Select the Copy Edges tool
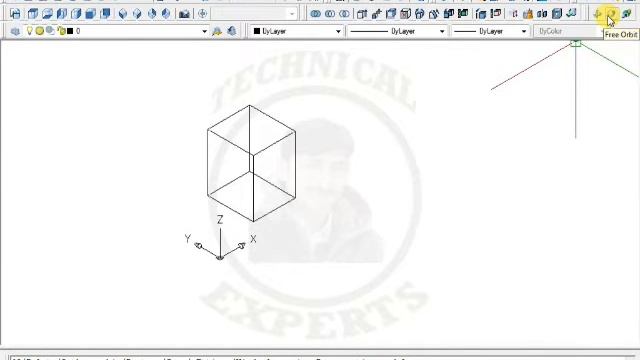The image size is (640, 360). pos(481,14)
